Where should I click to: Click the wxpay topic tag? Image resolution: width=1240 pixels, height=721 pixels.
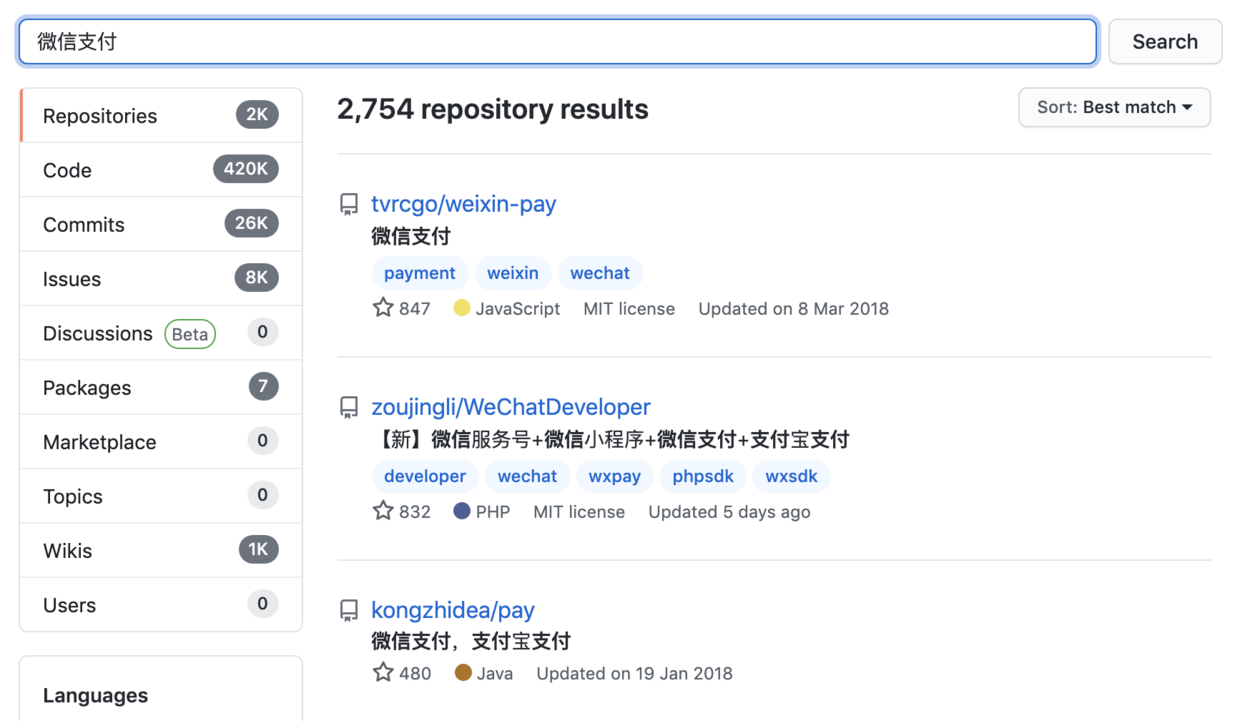point(615,476)
